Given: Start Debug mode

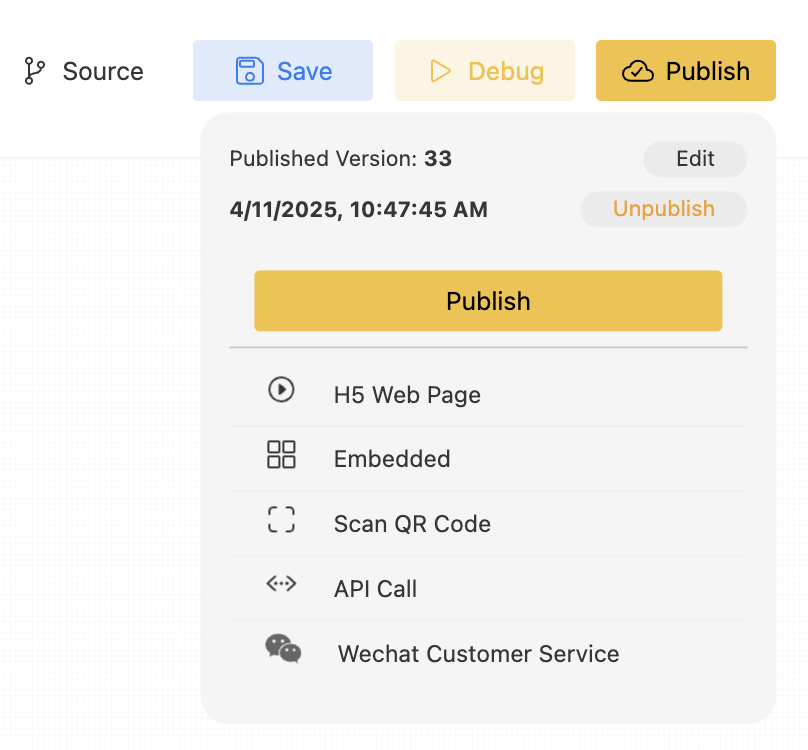Looking at the screenshot, I should tap(485, 71).
